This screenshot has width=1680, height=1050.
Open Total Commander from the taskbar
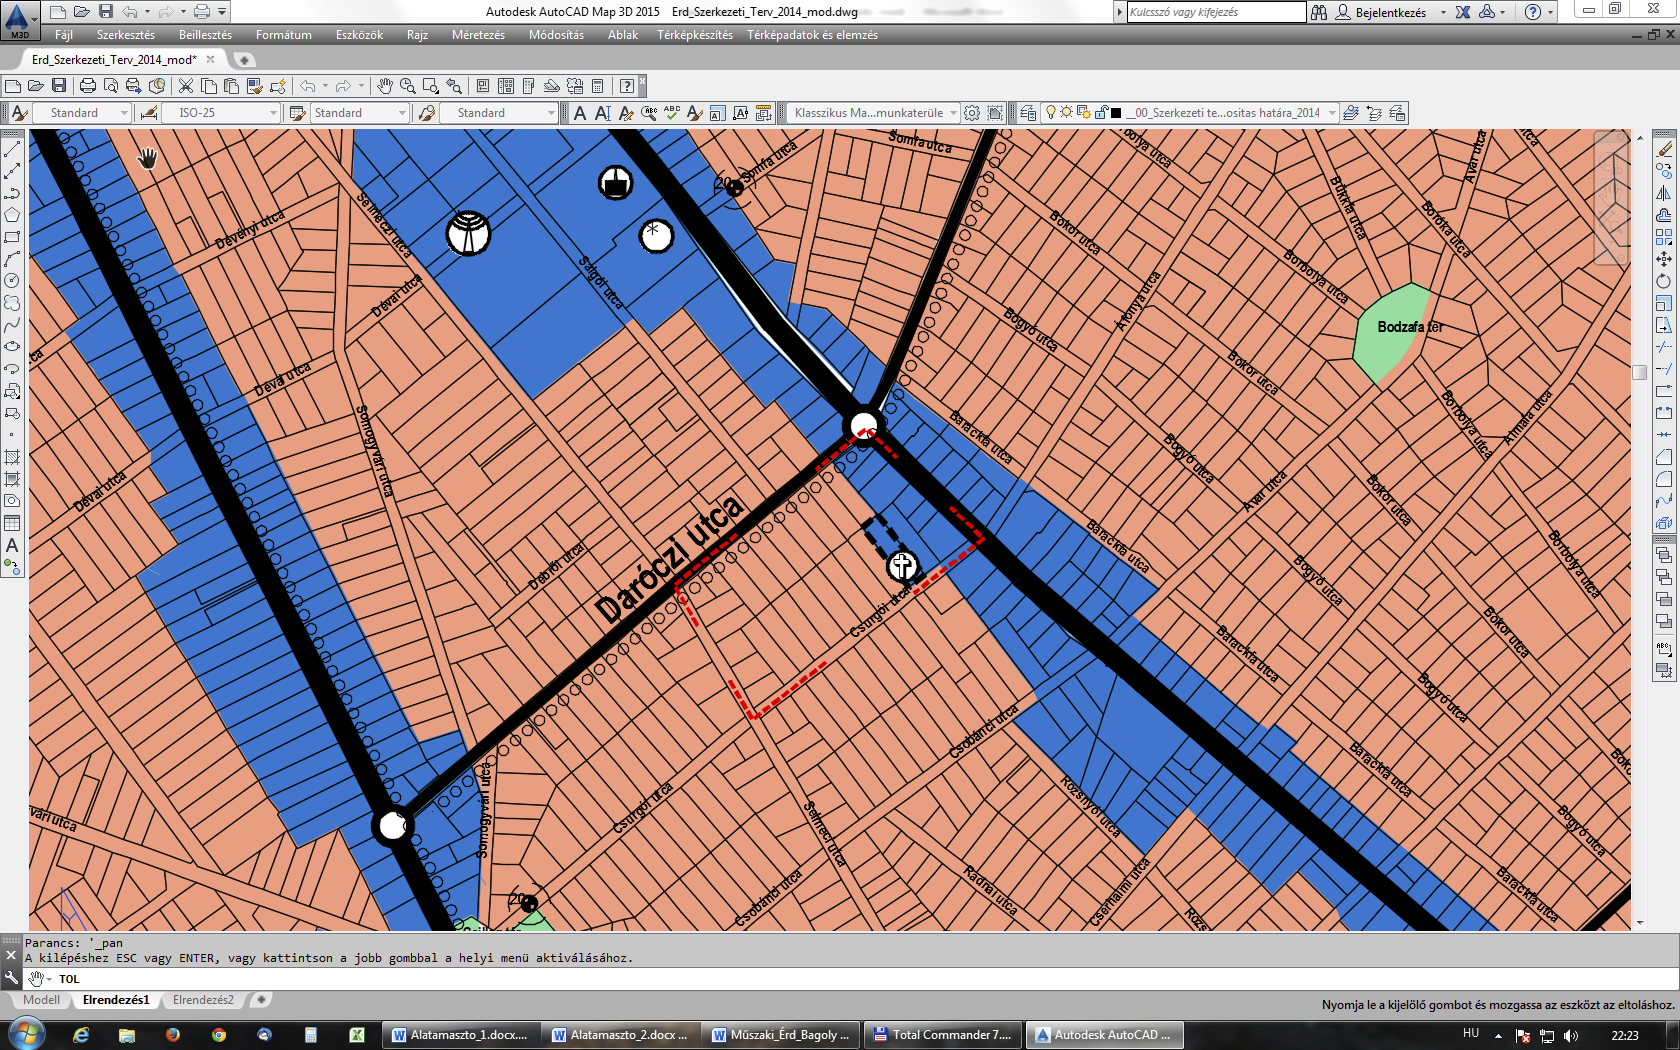click(943, 1035)
